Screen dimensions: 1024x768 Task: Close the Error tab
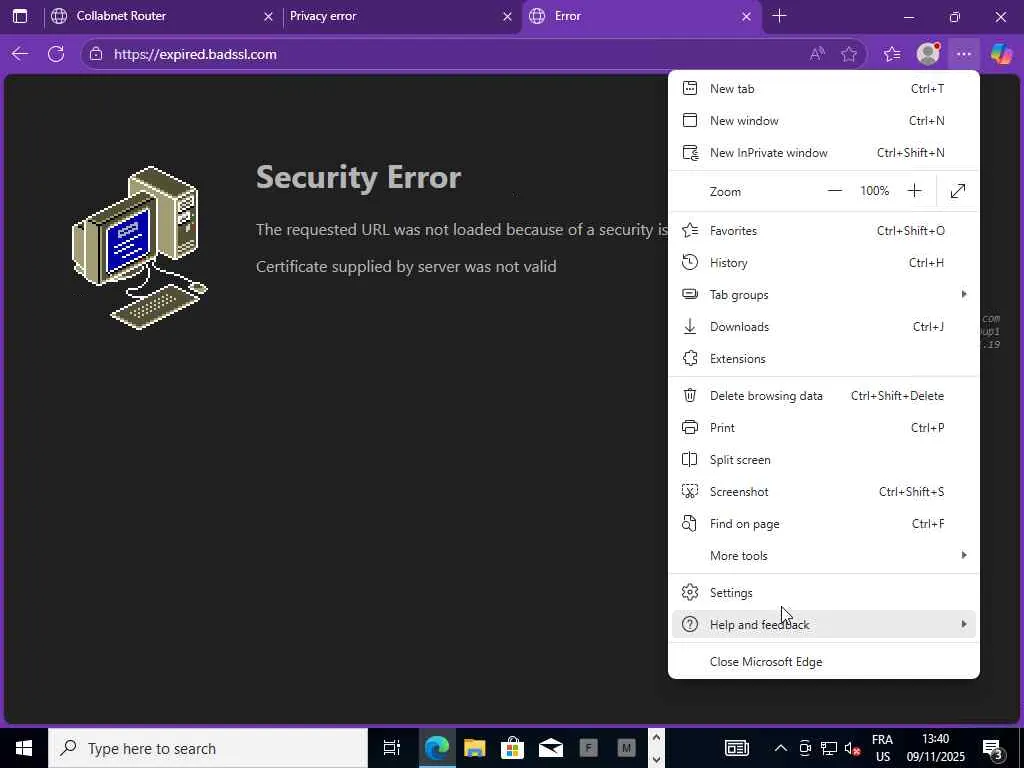(746, 17)
